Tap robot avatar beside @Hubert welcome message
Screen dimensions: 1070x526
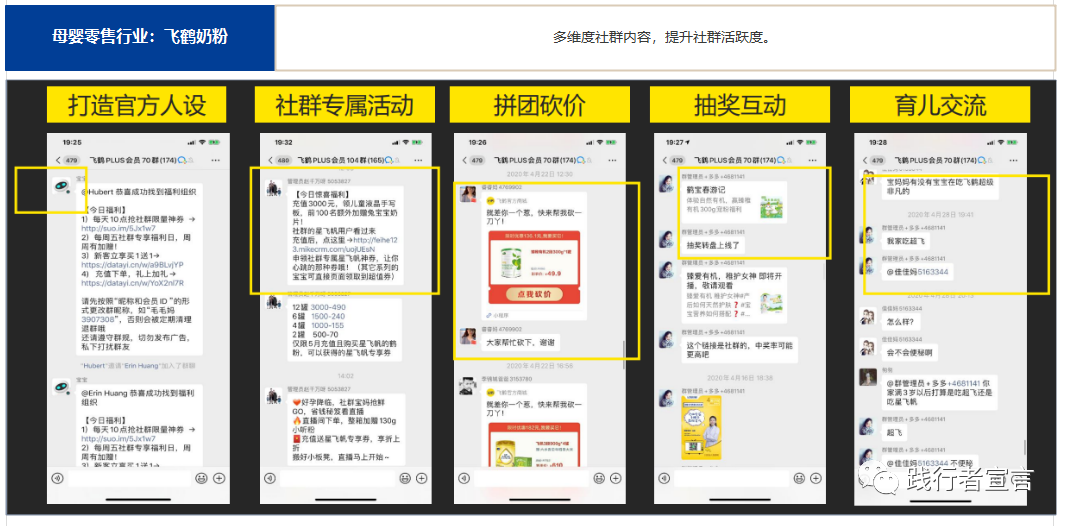(x=62, y=188)
